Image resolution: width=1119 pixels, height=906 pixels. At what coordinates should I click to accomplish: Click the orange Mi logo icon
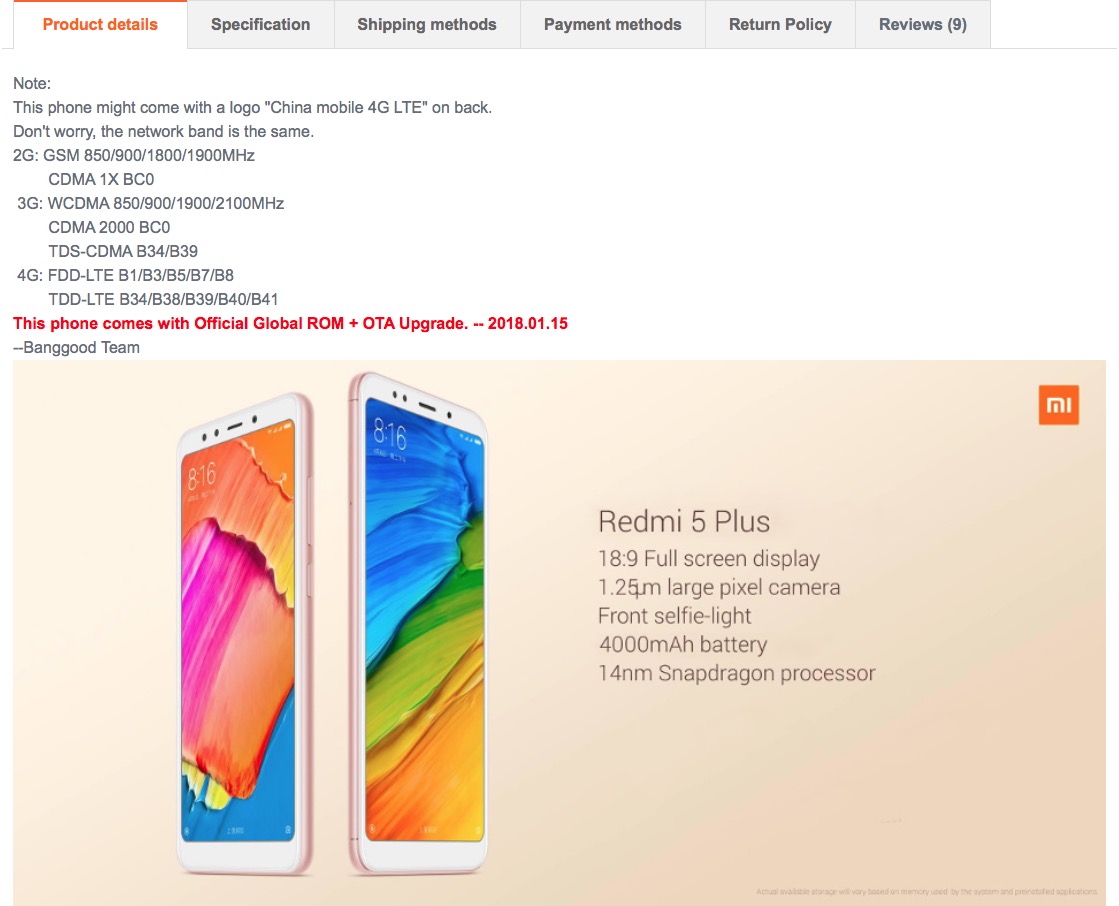(x=1058, y=404)
